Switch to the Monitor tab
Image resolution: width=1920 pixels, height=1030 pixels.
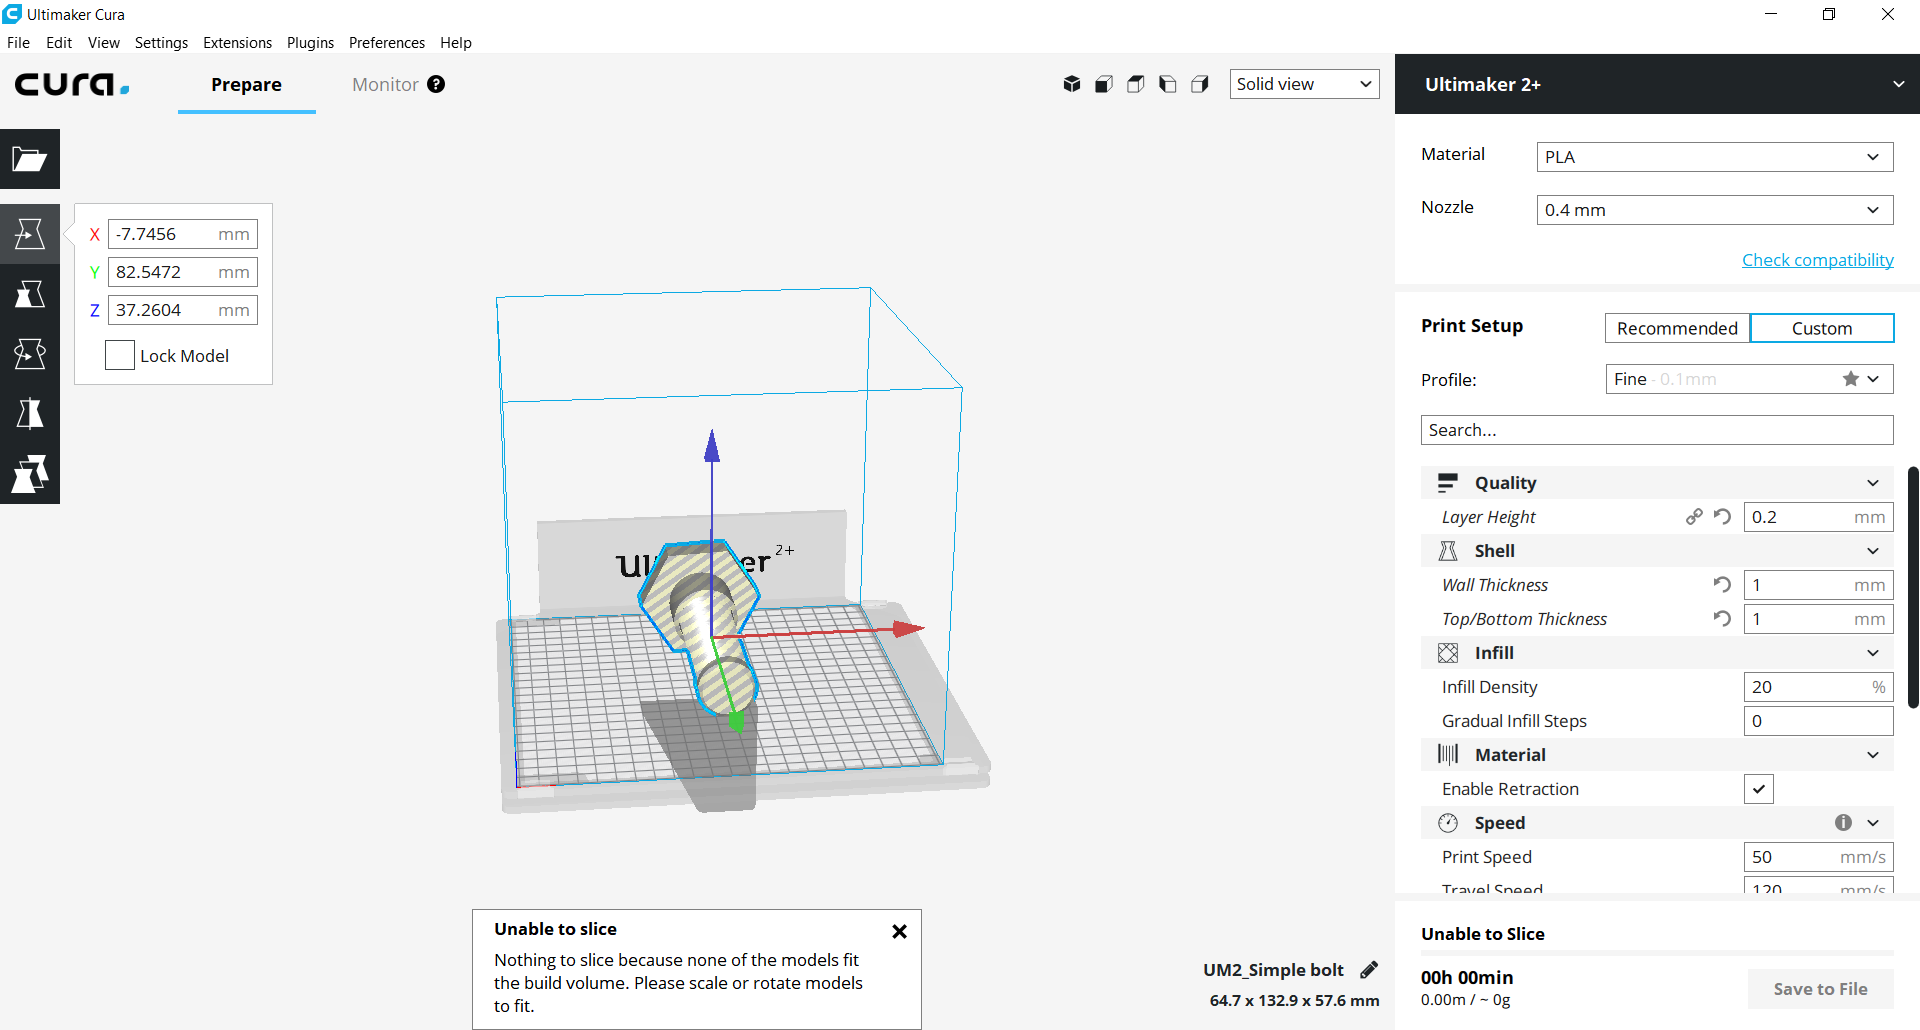385,85
